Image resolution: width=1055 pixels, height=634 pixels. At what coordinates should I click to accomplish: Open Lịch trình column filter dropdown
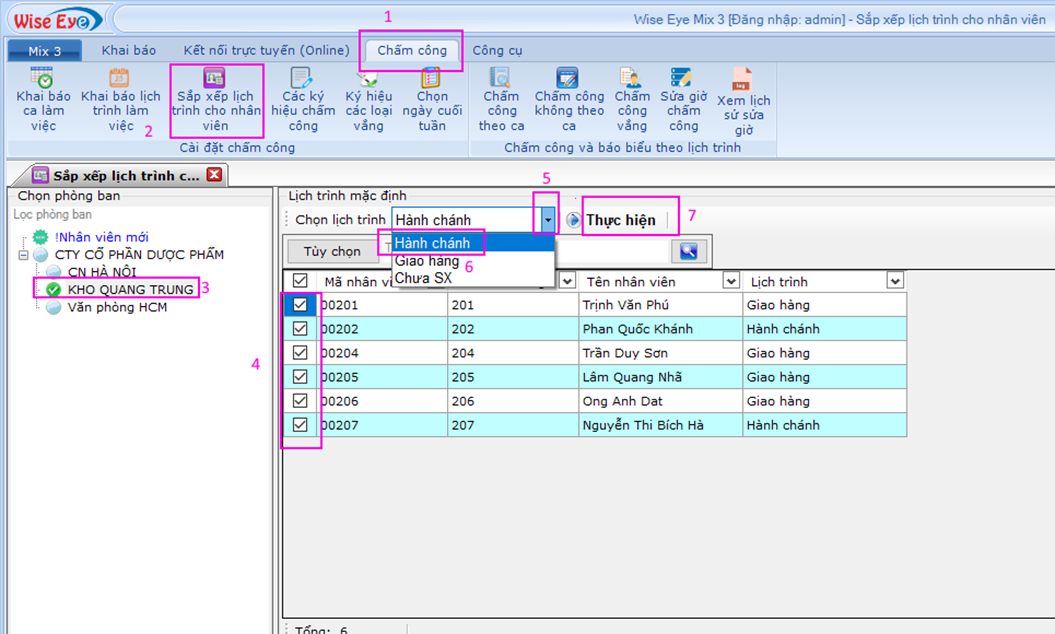tap(894, 282)
